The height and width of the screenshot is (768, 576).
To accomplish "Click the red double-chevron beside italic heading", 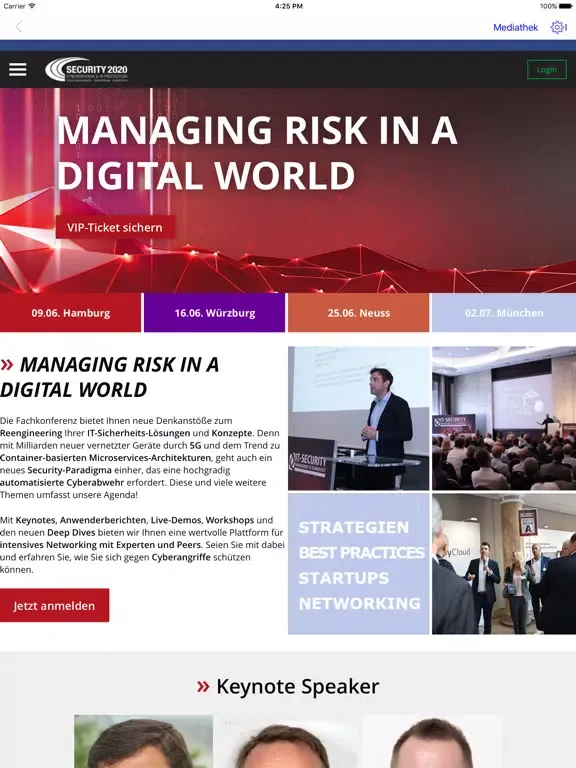I will pyautogui.click(x=7, y=364).
